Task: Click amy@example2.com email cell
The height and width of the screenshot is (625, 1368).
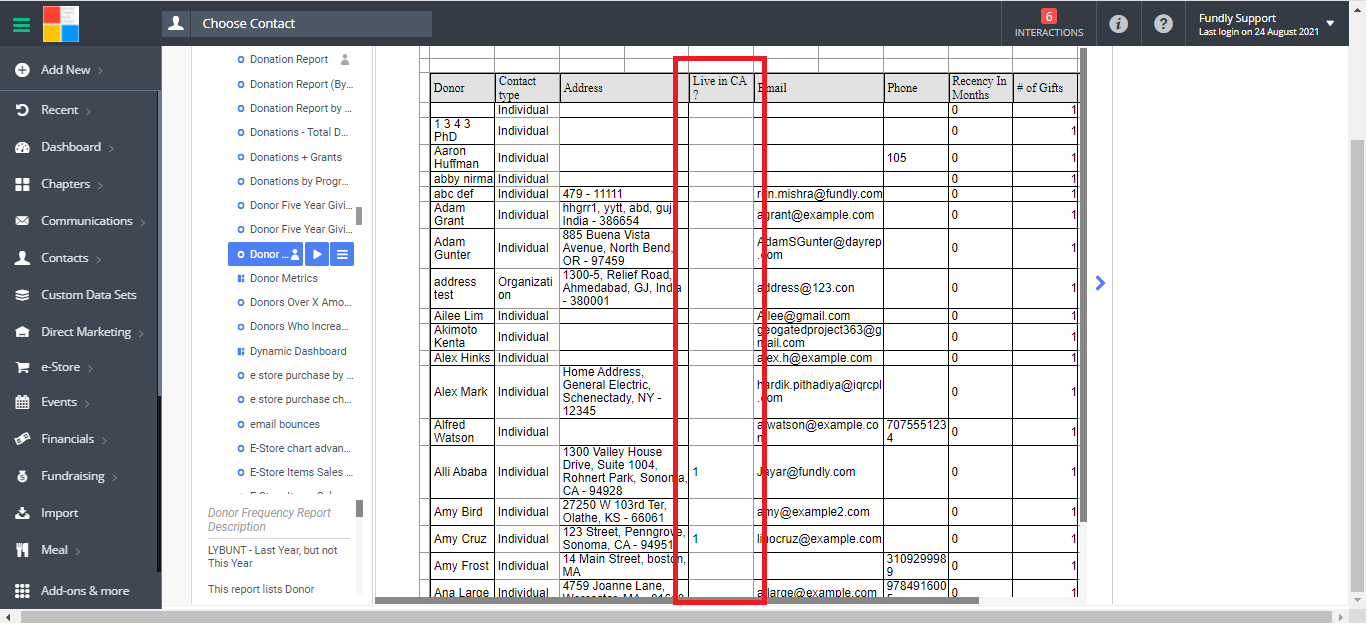Action: pyautogui.click(x=818, y=512)
